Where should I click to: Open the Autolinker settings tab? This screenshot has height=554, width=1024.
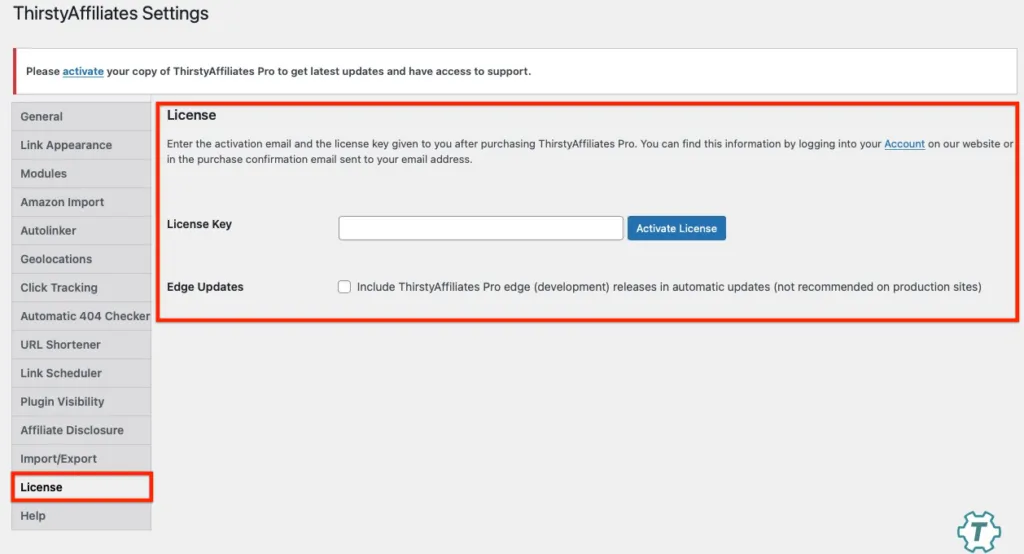pos(48,231)
